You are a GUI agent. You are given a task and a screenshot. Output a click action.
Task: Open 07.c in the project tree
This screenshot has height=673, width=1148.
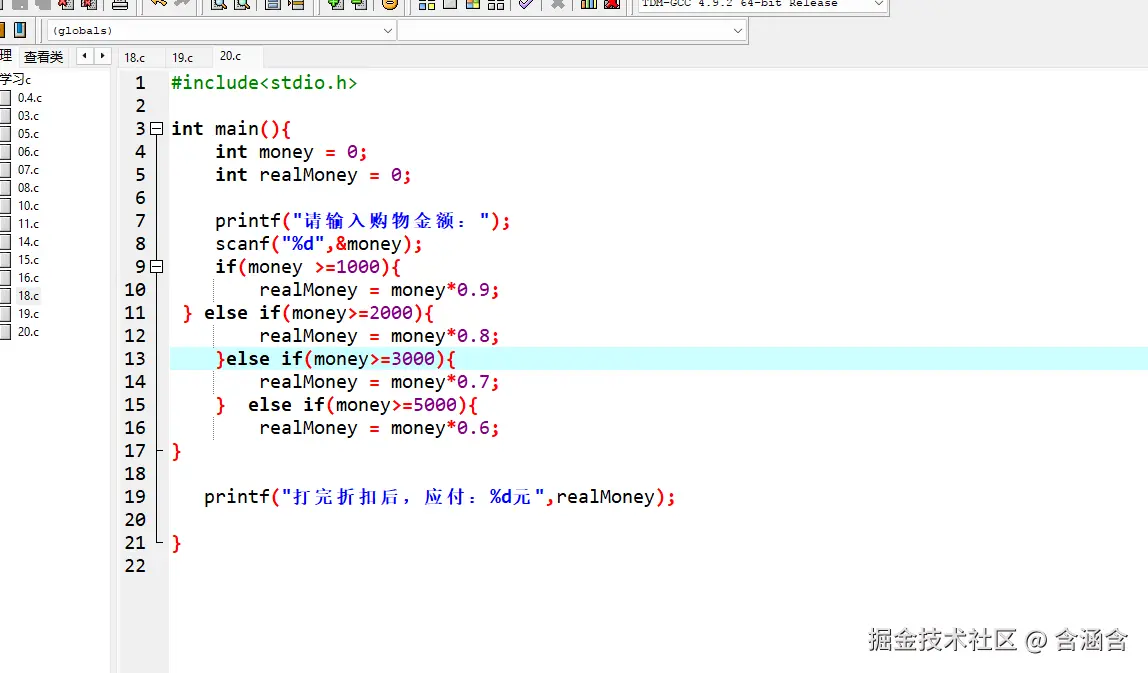click(x=29, y=170)
